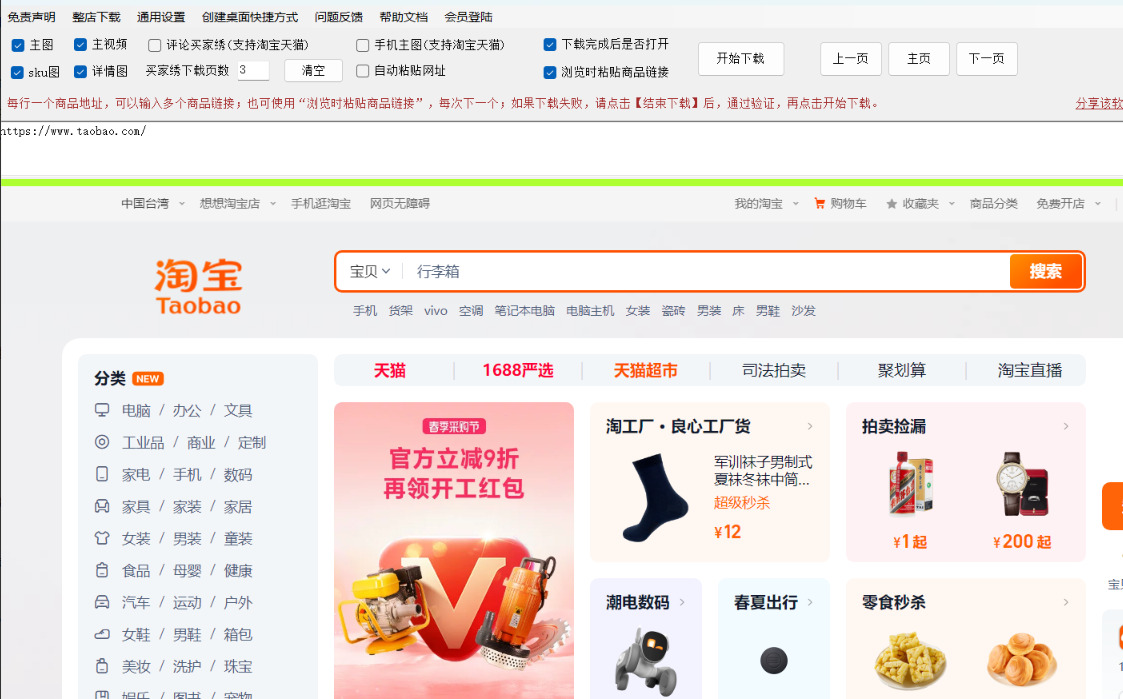Screen dimensions: 1123x699
Task: Click the 买家秀下载页数 number field
Action: coord(253,70)
